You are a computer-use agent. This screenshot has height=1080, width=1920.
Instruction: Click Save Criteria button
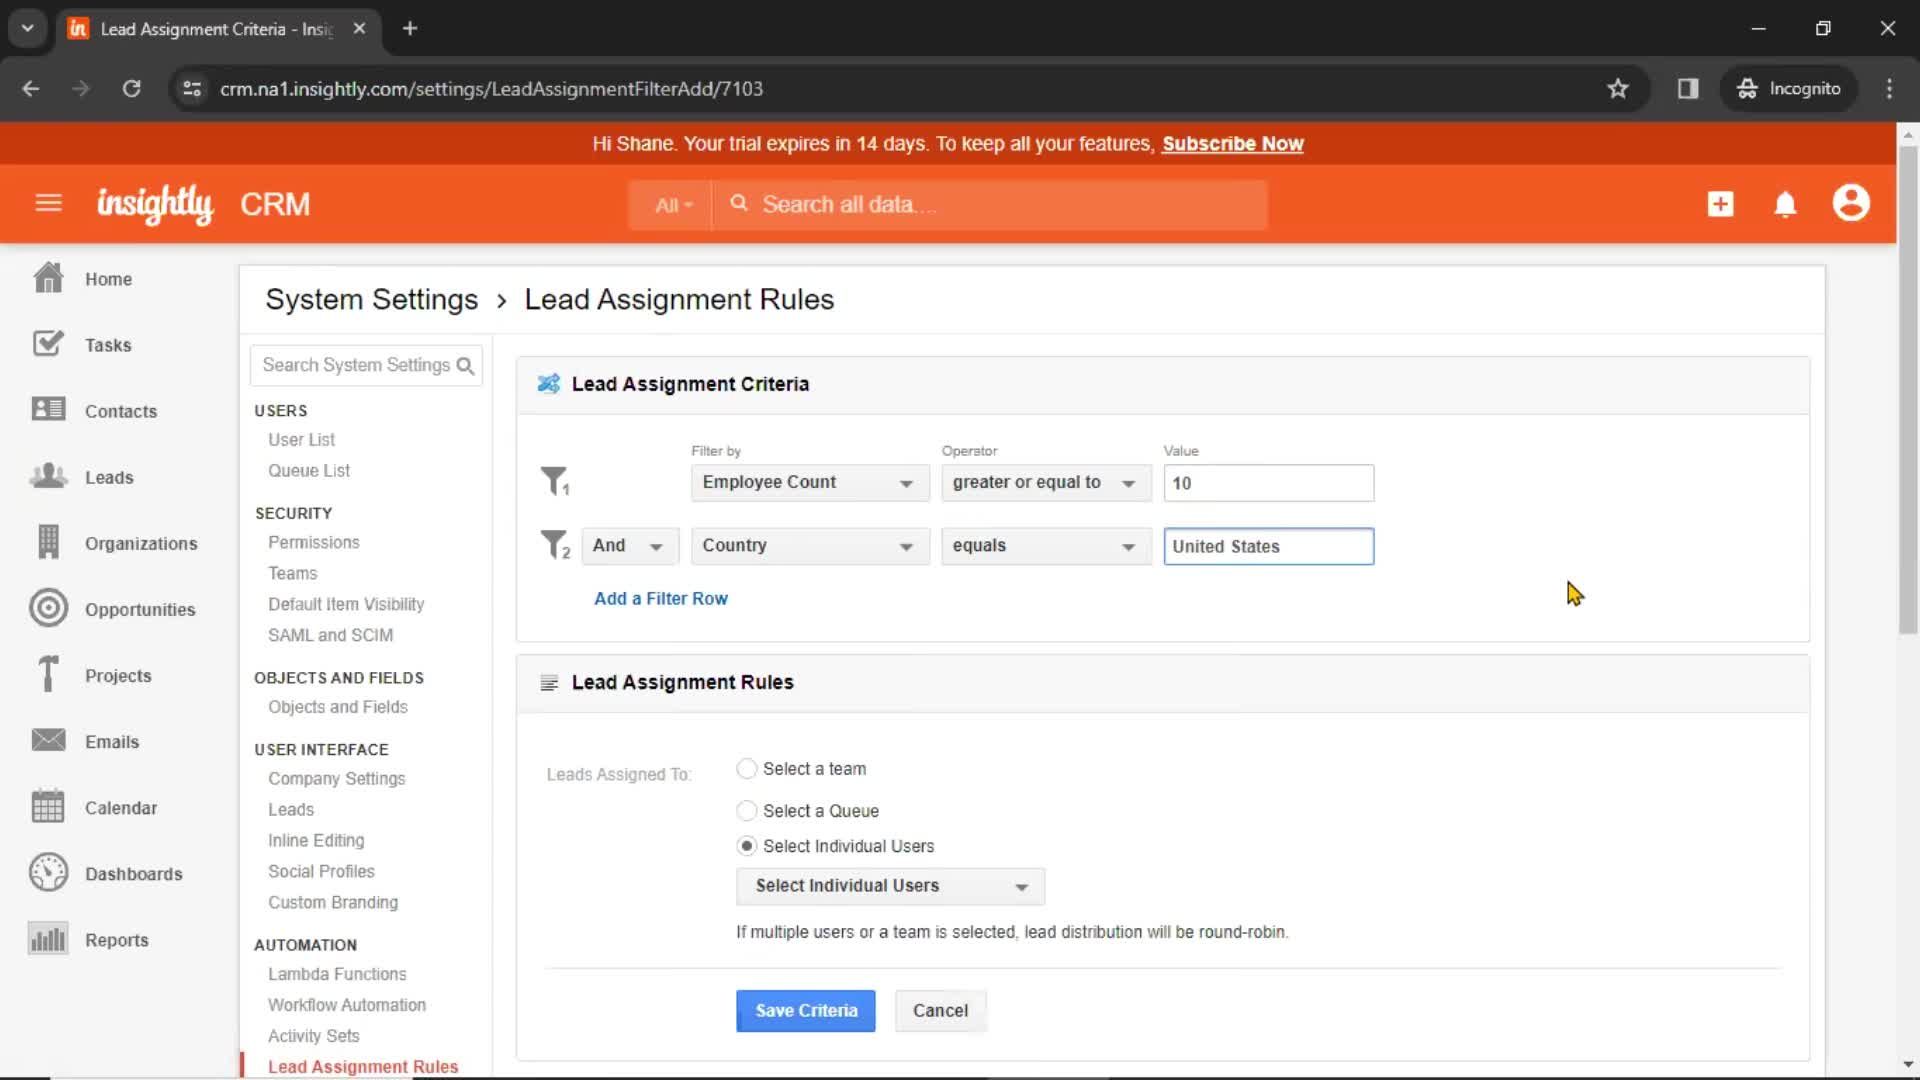click(805, 1010)
